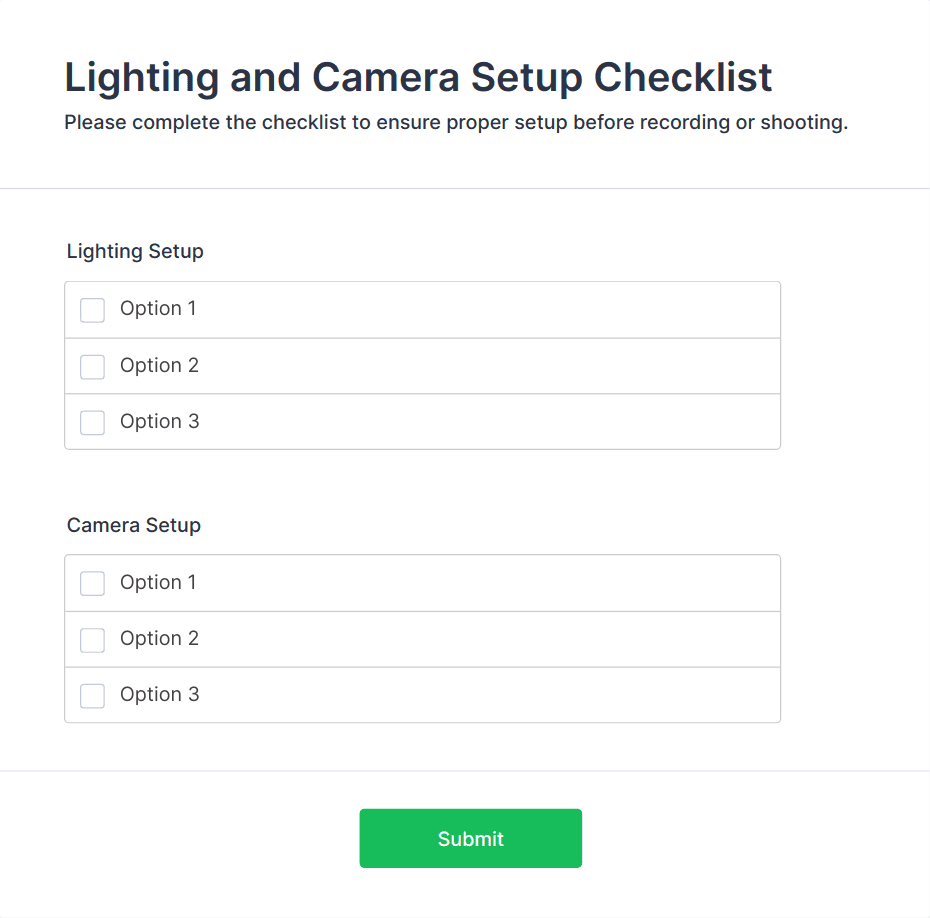Check Option 3 under Lighting Setup
Screen dimensions: 930x918
(x=92, y=422)
